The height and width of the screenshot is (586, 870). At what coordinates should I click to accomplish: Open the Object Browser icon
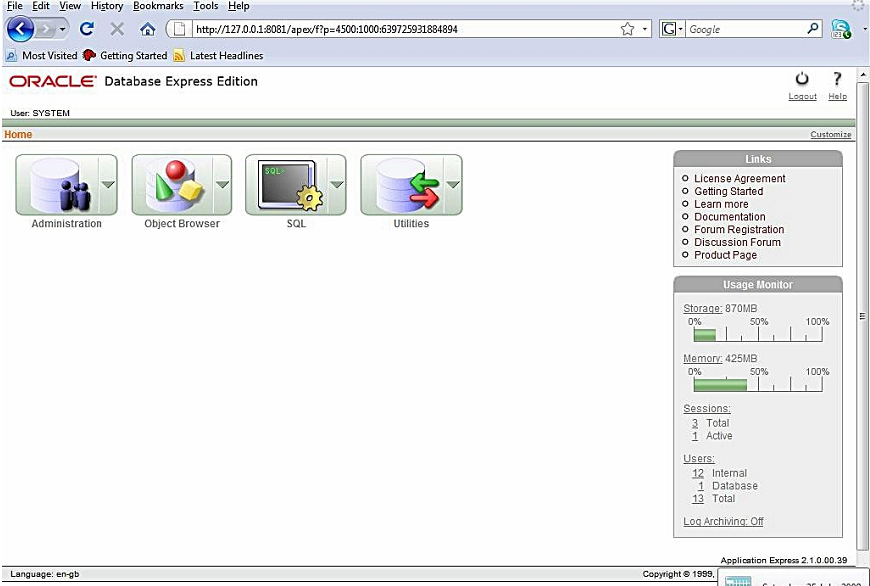(173, 185)
